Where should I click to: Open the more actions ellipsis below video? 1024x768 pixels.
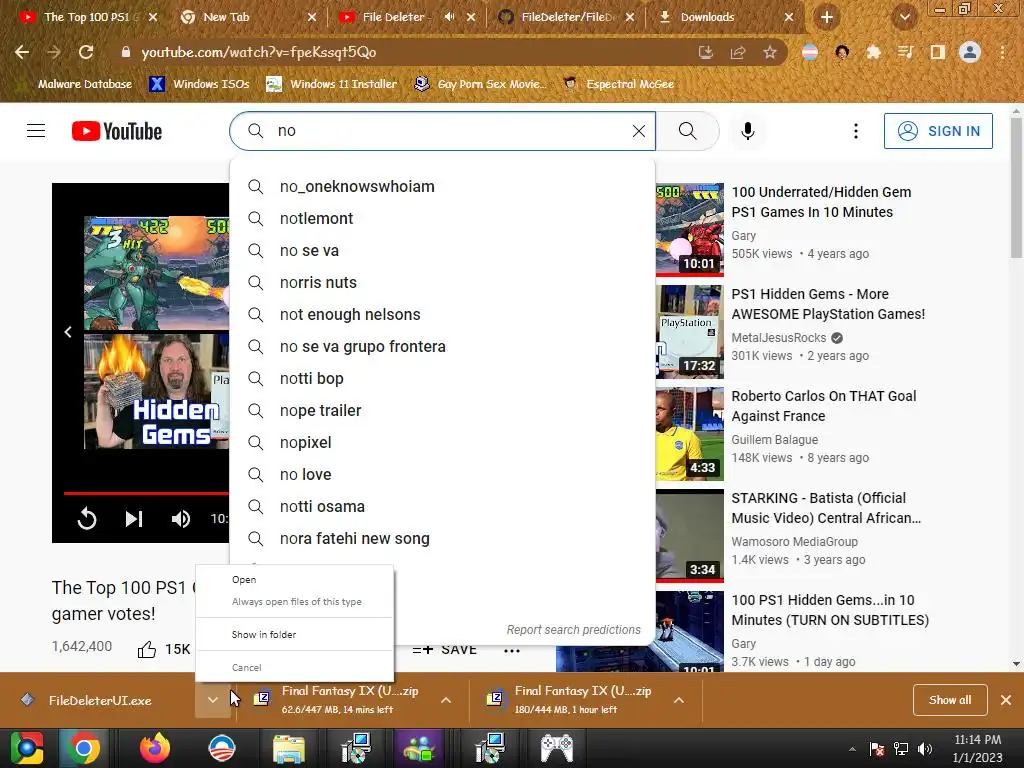512,650
